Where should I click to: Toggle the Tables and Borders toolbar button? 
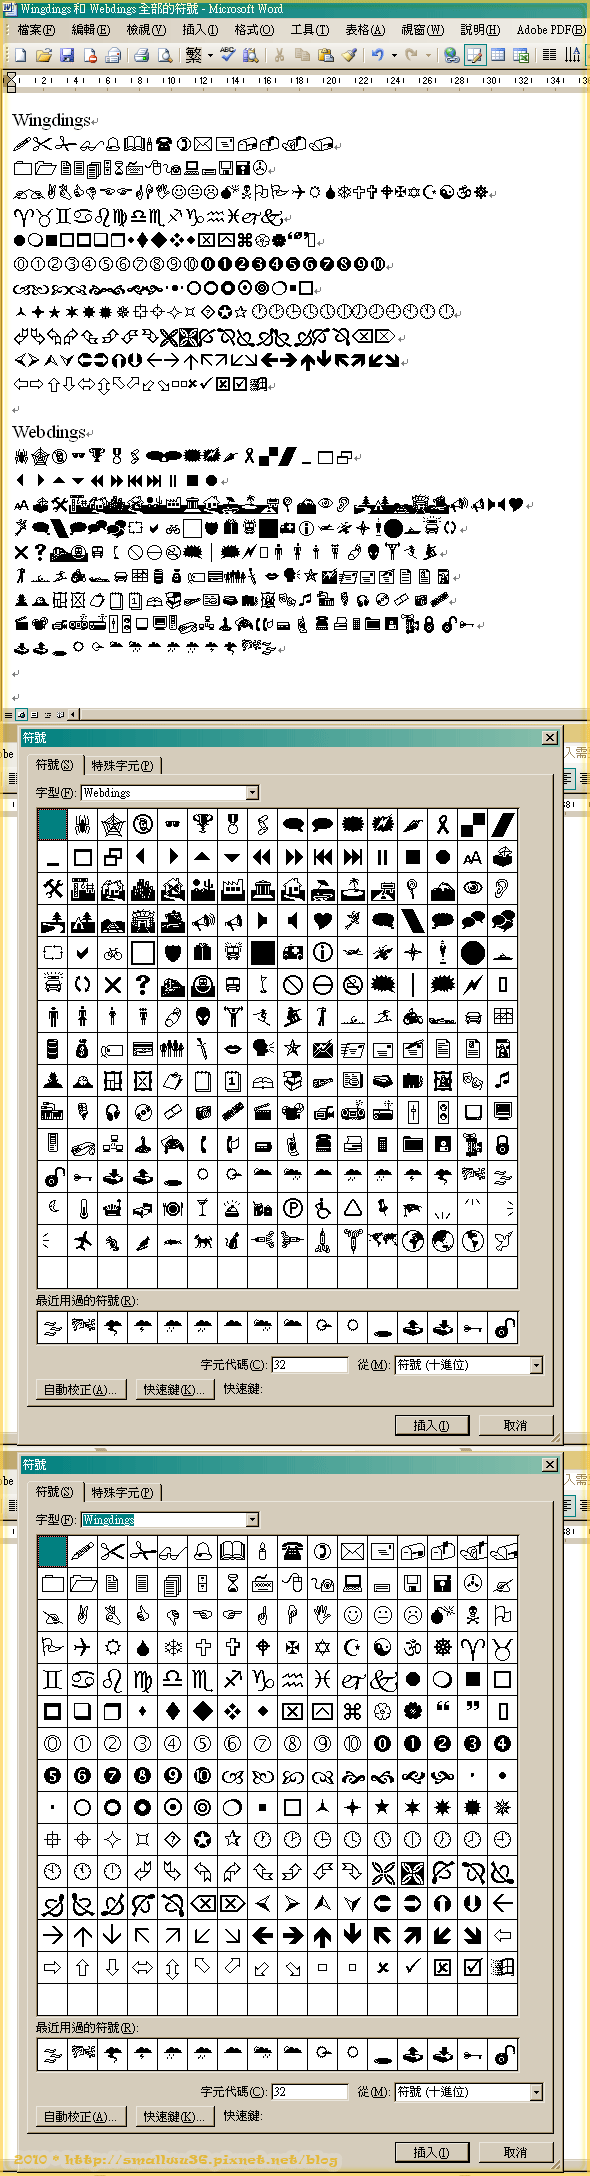475,55
